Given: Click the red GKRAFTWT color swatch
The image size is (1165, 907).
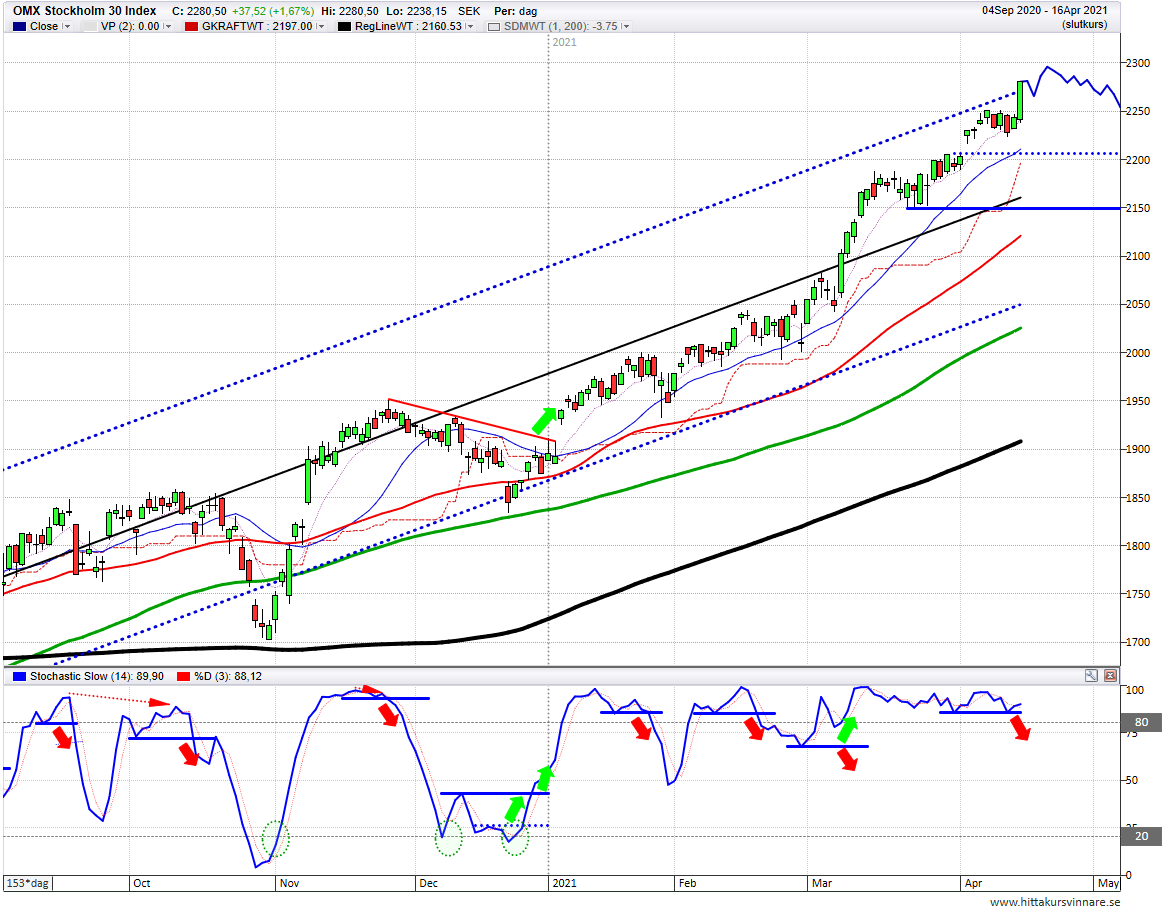Looking at the screenshot, I should [191, 26].
